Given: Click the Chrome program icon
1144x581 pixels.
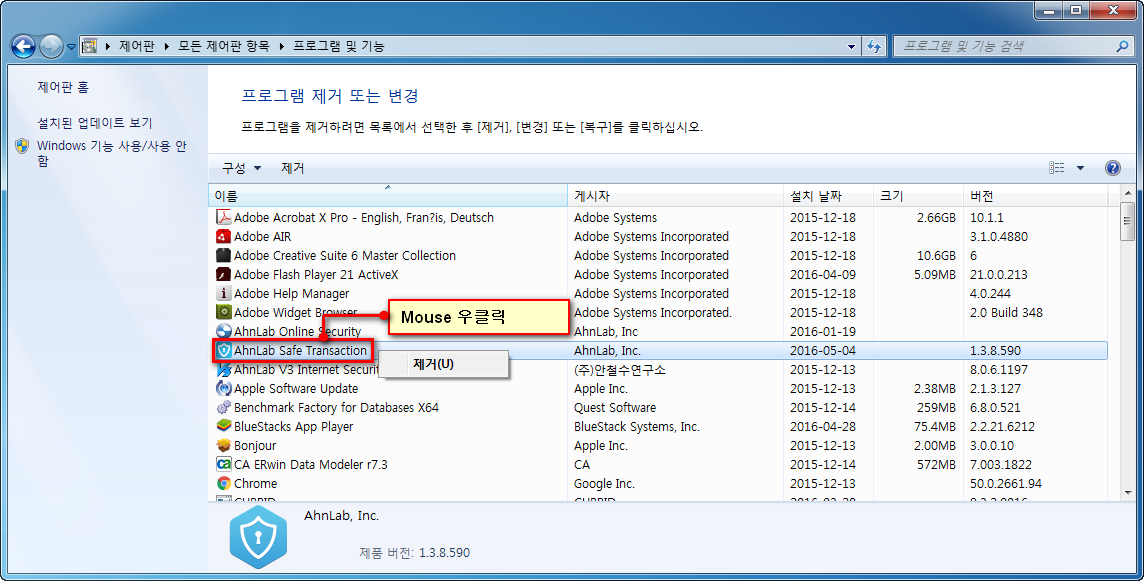Looking at the screenshot, I should [223, 483].
